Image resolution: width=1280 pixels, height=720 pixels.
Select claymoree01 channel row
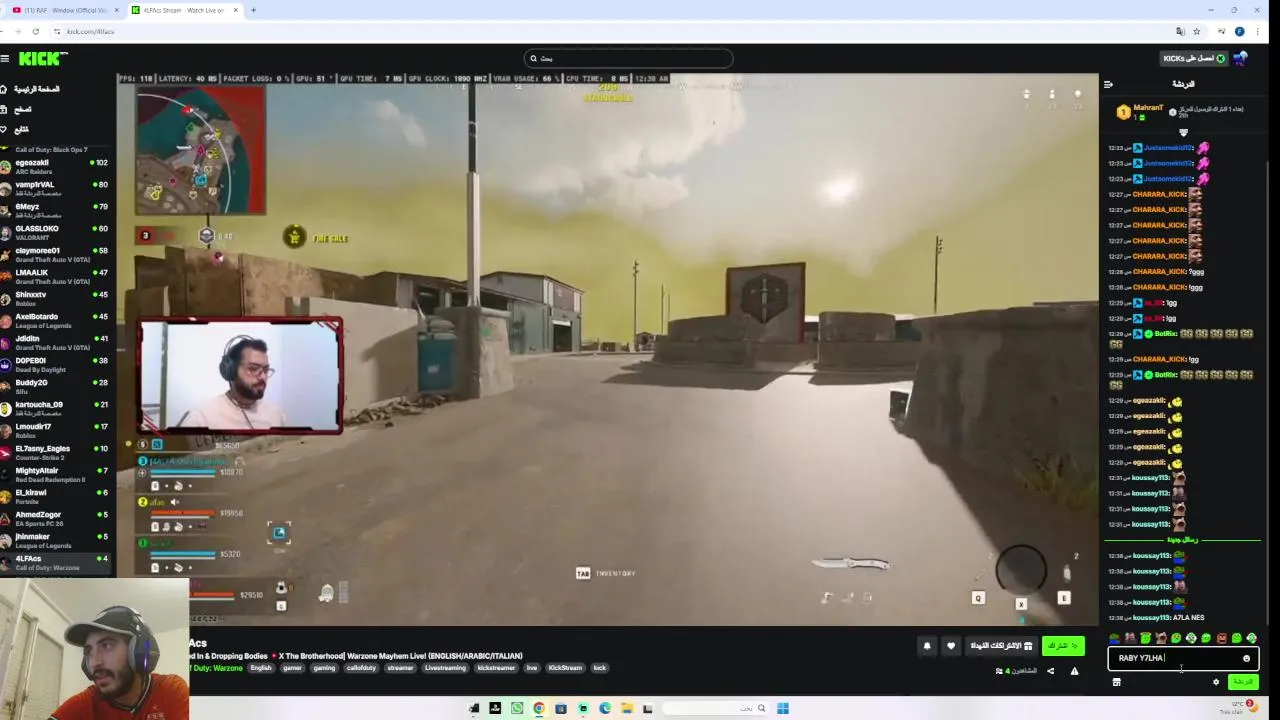(55, 255)
